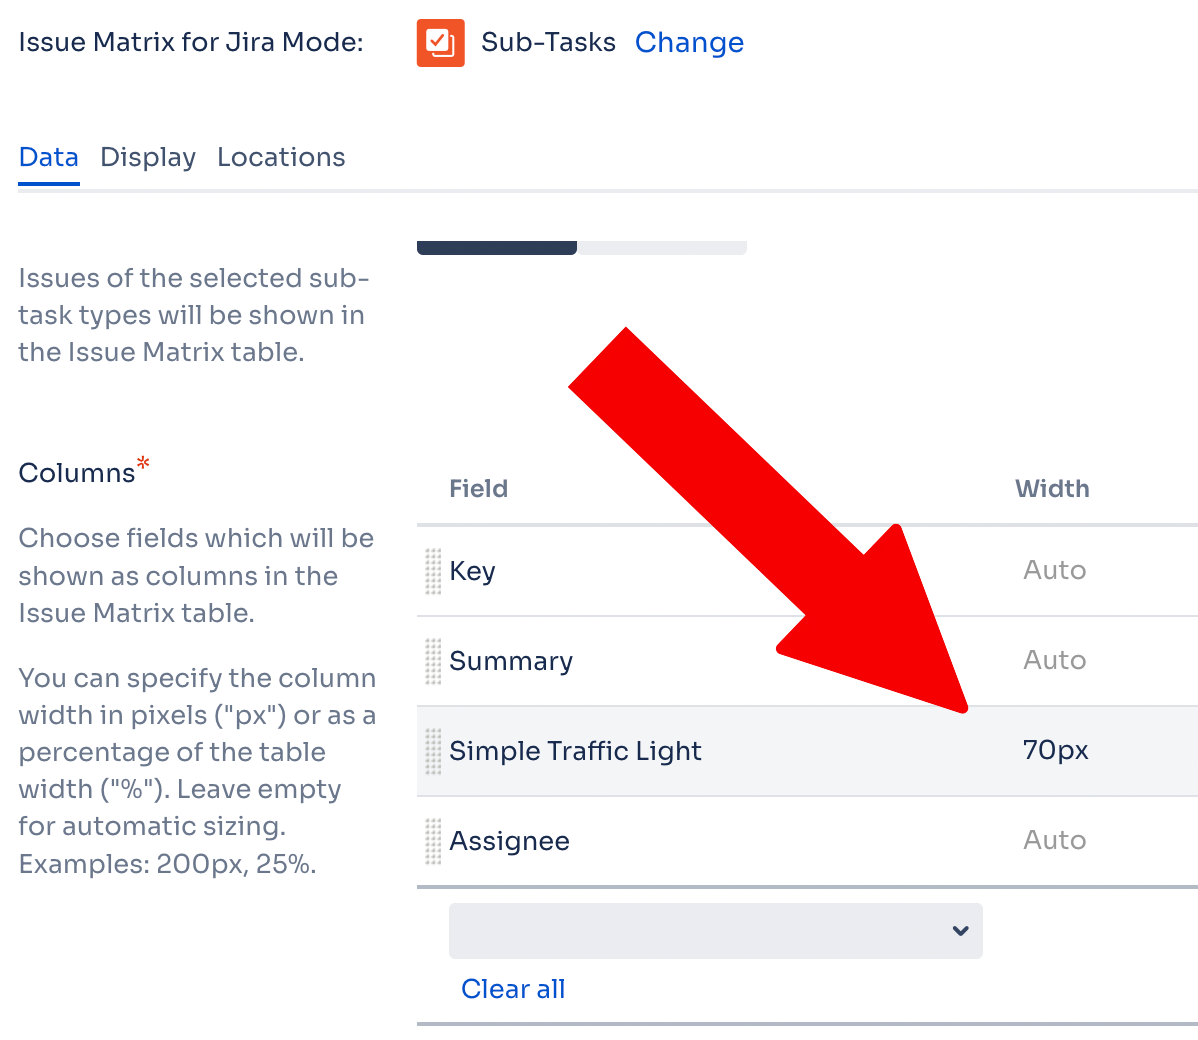The height and width of the screenshot is (1040, 1198).
Task: Grab the drag handle for Assignee row
Action: [433, 841]
